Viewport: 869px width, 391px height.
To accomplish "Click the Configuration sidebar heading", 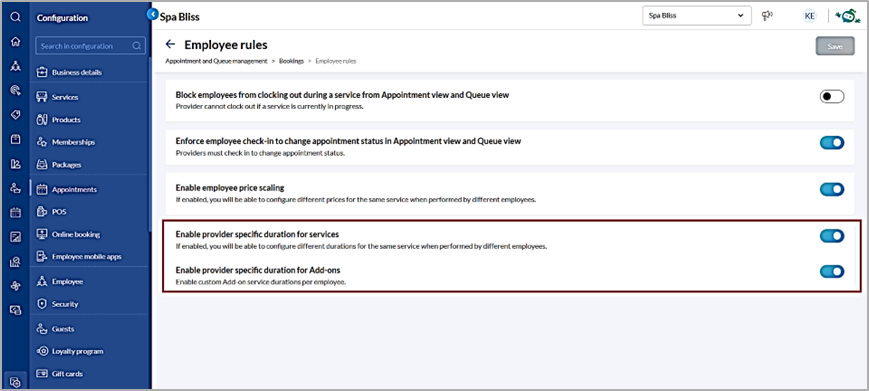I will coord(62,18).
